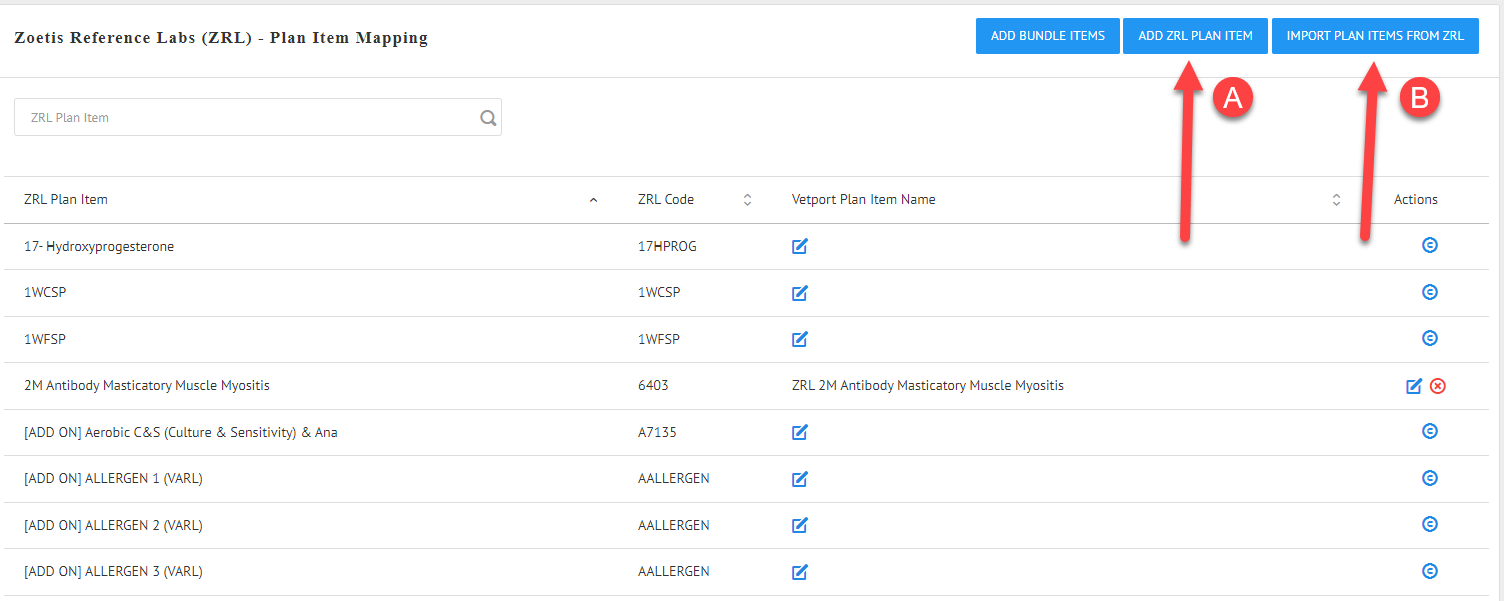Viewport: 1504px width, 601px height.
Task: Click the Actions column header
Action: [1416, 200]
